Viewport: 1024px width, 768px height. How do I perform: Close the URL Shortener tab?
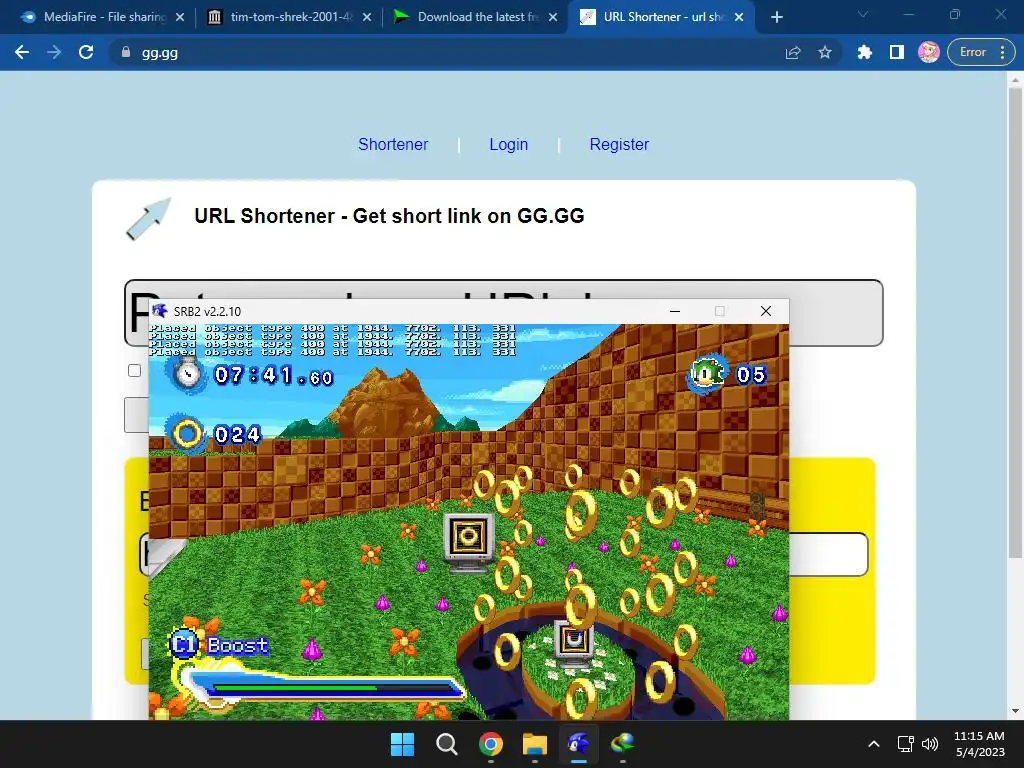click(739, 17)
